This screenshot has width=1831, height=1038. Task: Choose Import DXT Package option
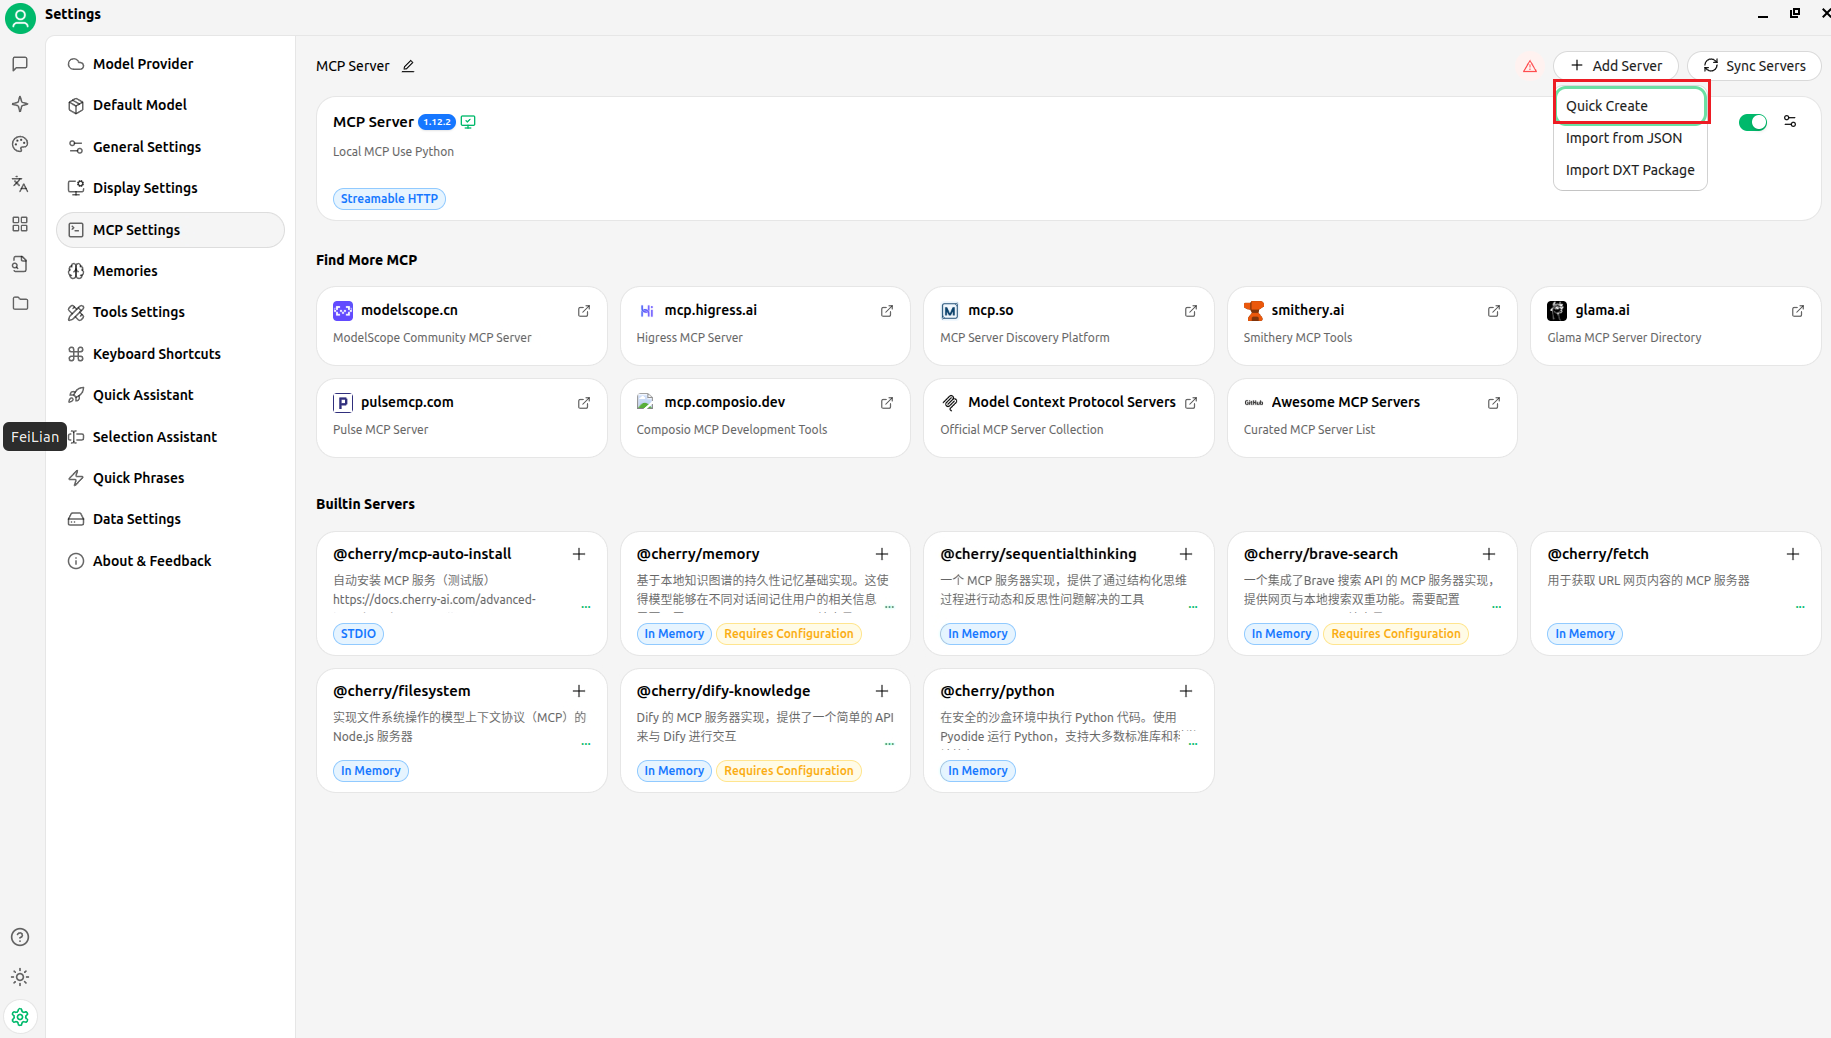point(1630,170)
